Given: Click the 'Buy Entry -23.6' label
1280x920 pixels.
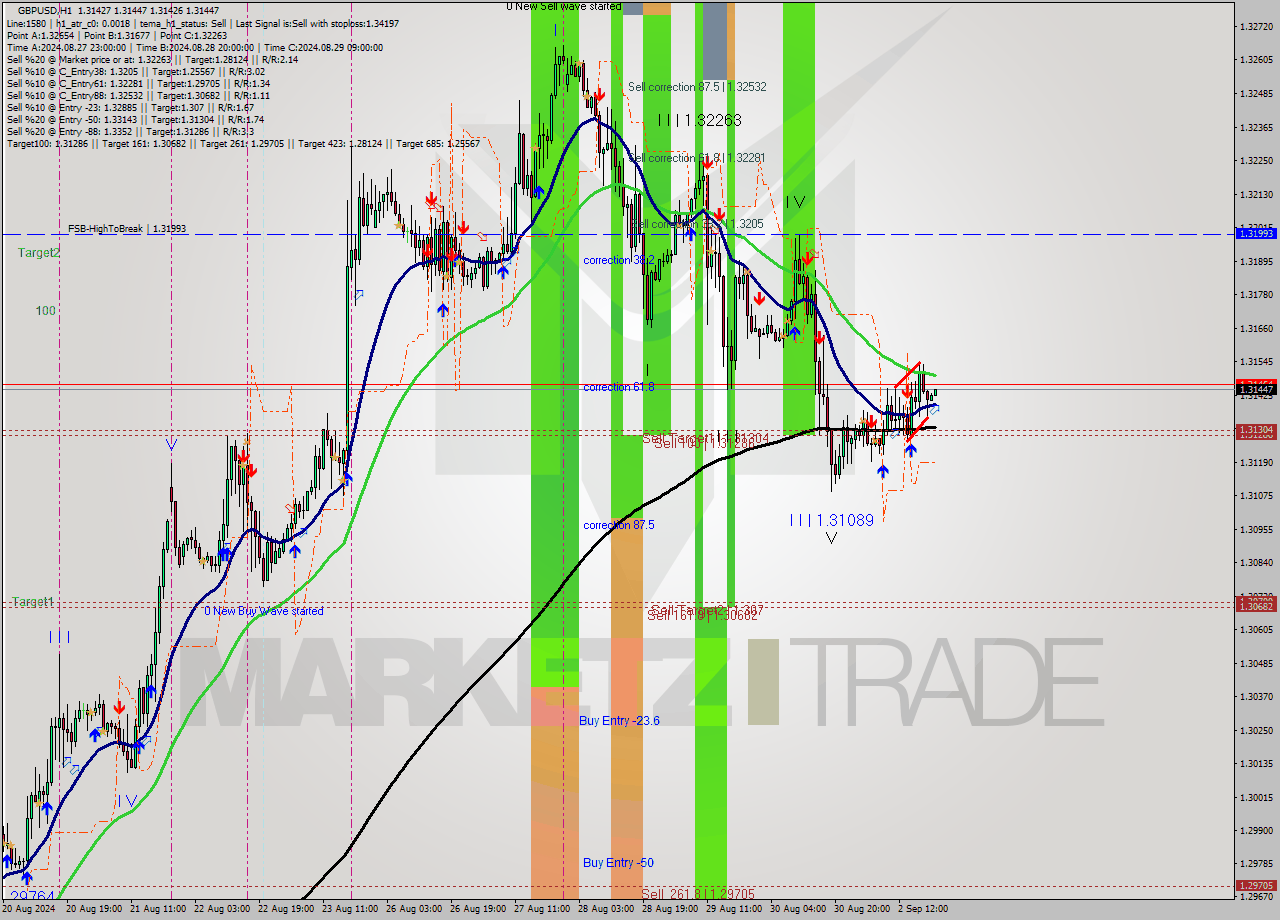Looking at the screenshot, I should pos(620,720).
